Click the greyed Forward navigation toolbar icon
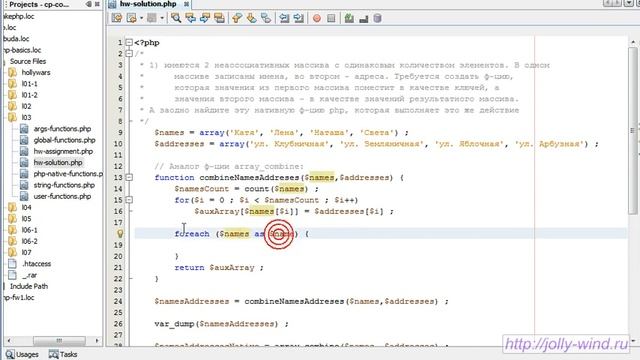This screenshot has width=640, height=360. click(x=151, y=18)
